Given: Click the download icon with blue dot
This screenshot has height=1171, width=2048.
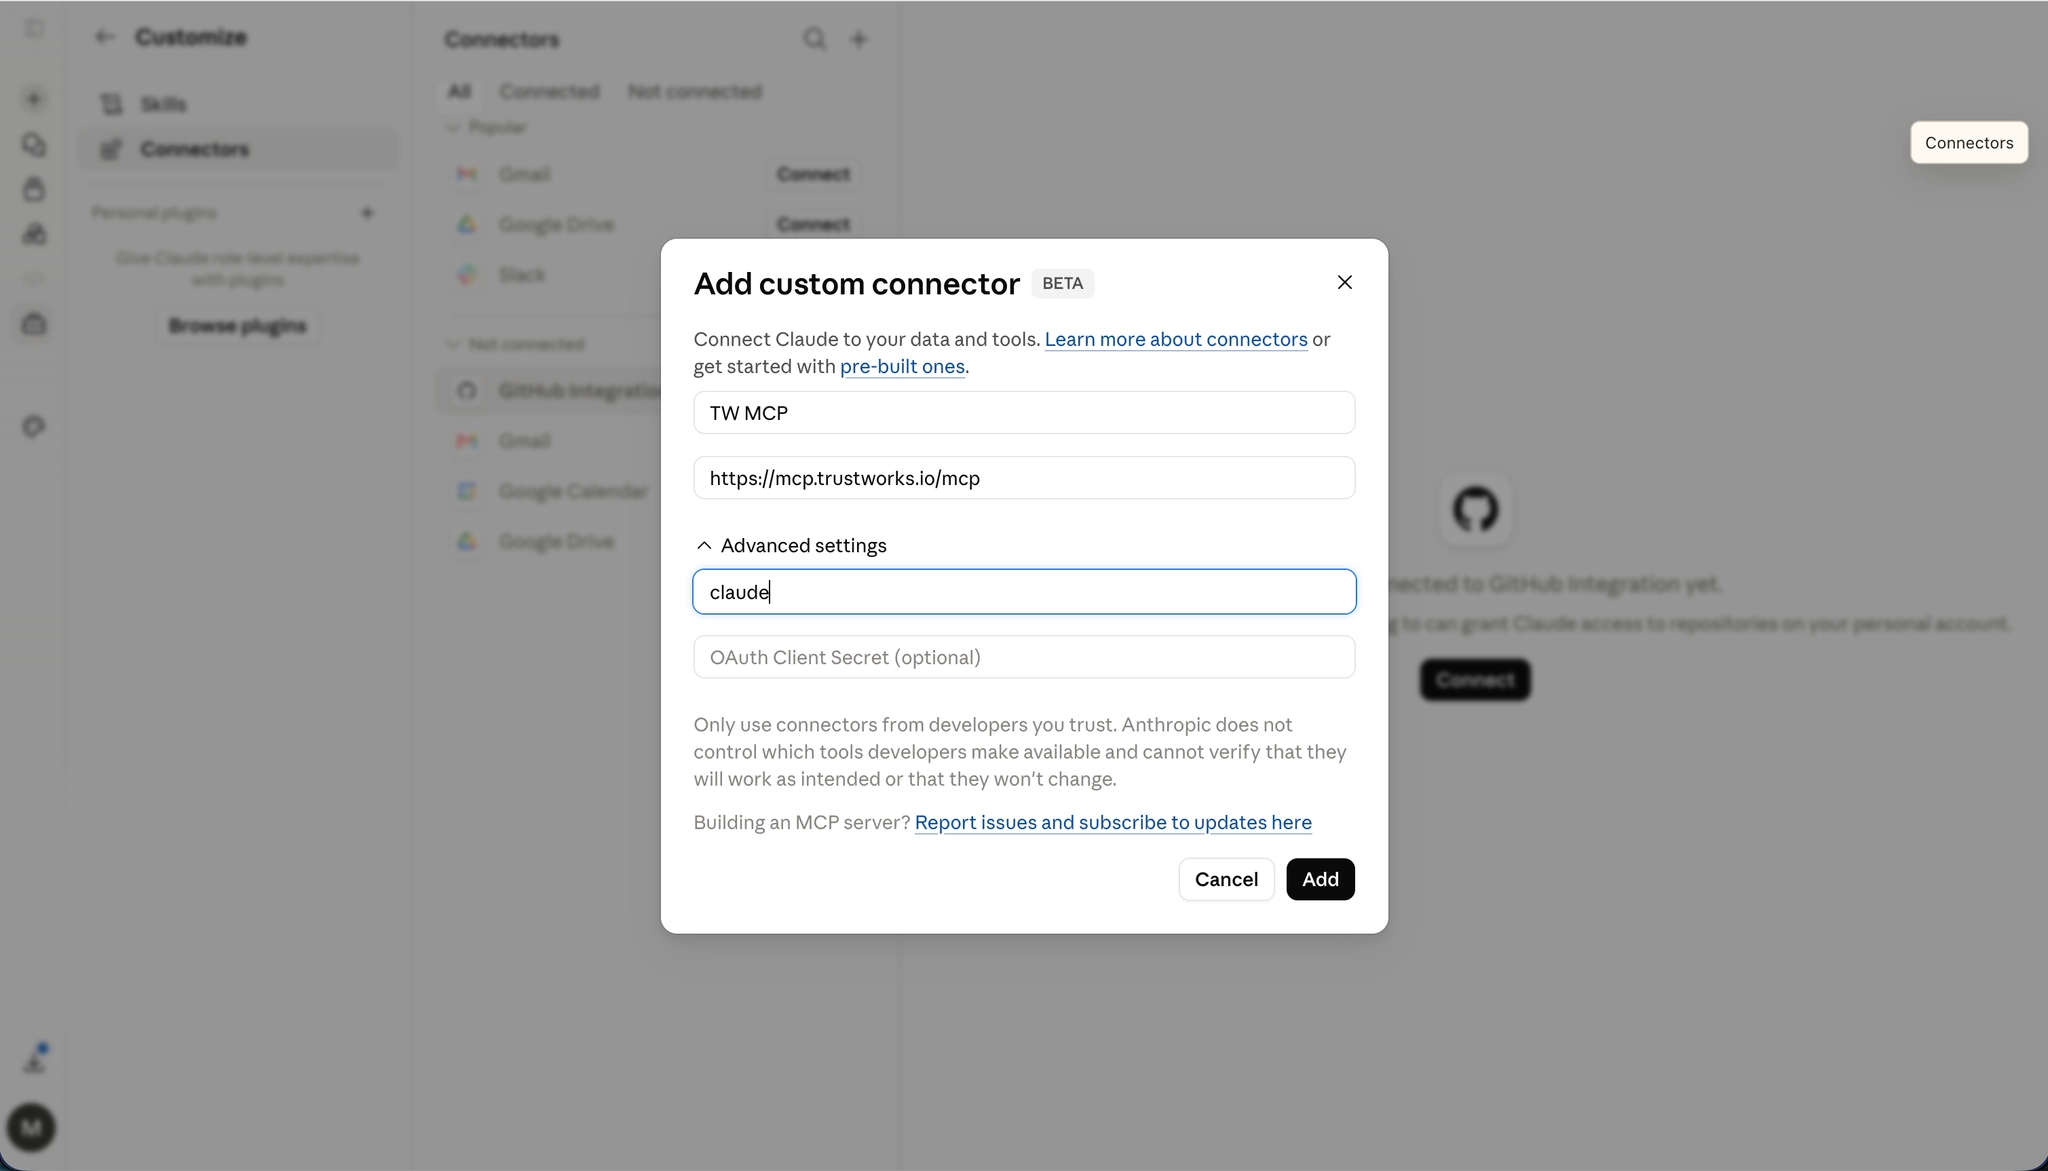Looking at the screenshot, I should (x=35, y=1060).
